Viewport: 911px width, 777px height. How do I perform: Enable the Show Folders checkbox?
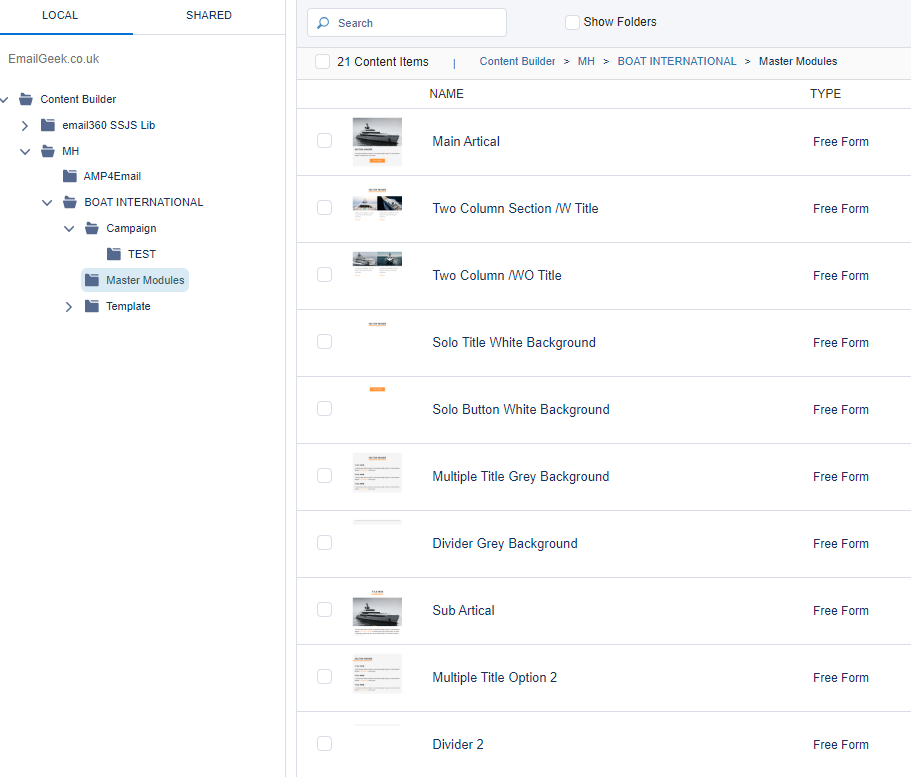571,21
